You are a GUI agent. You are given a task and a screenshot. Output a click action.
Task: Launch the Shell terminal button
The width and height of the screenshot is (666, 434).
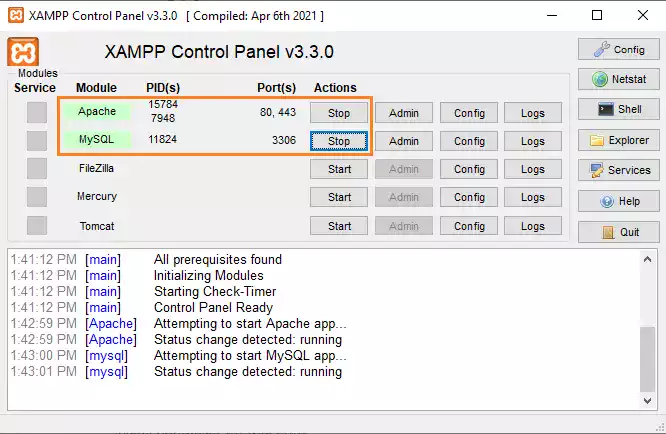pyautogui.click(x=618, y=109)
